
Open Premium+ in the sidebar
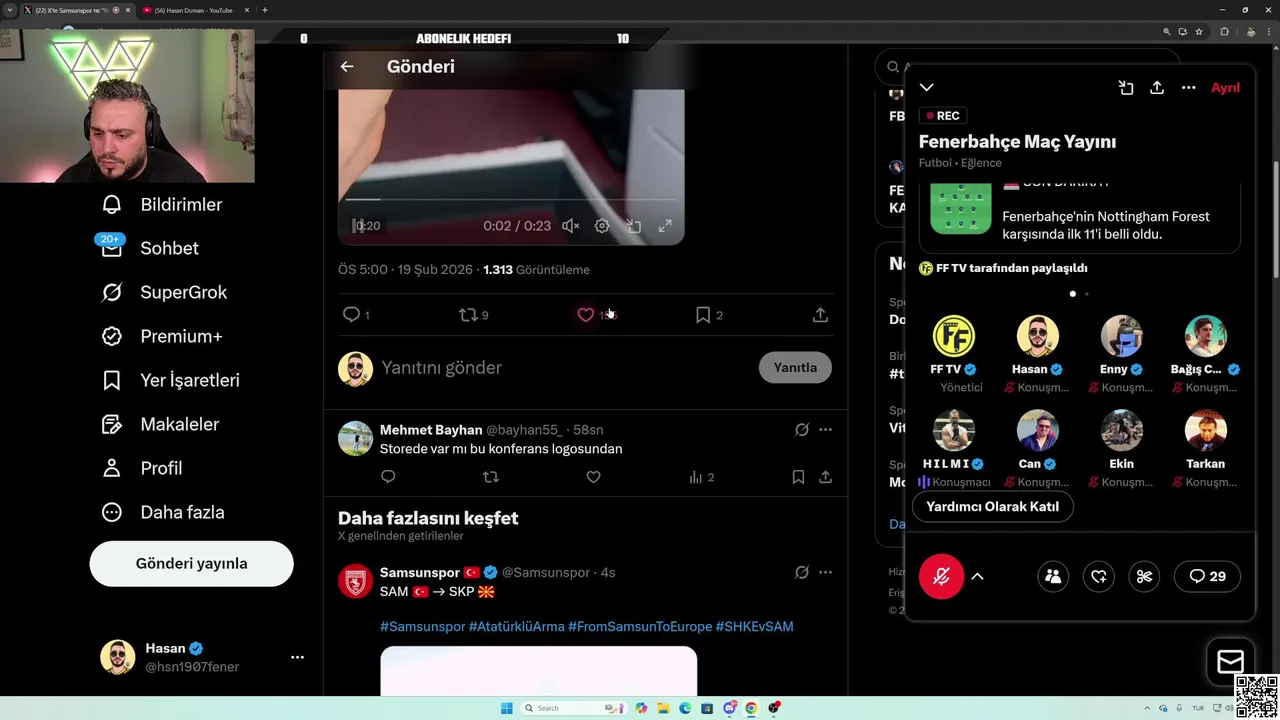162,336
